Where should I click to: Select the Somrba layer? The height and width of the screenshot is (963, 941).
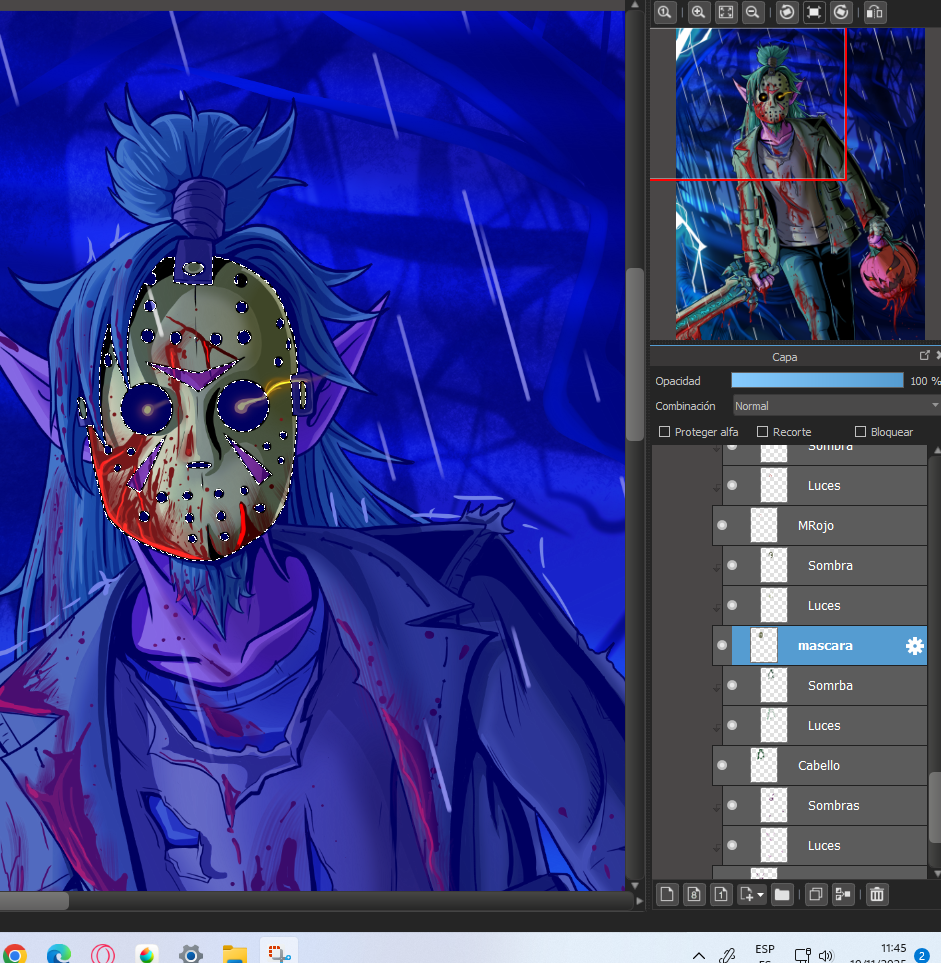824,685
